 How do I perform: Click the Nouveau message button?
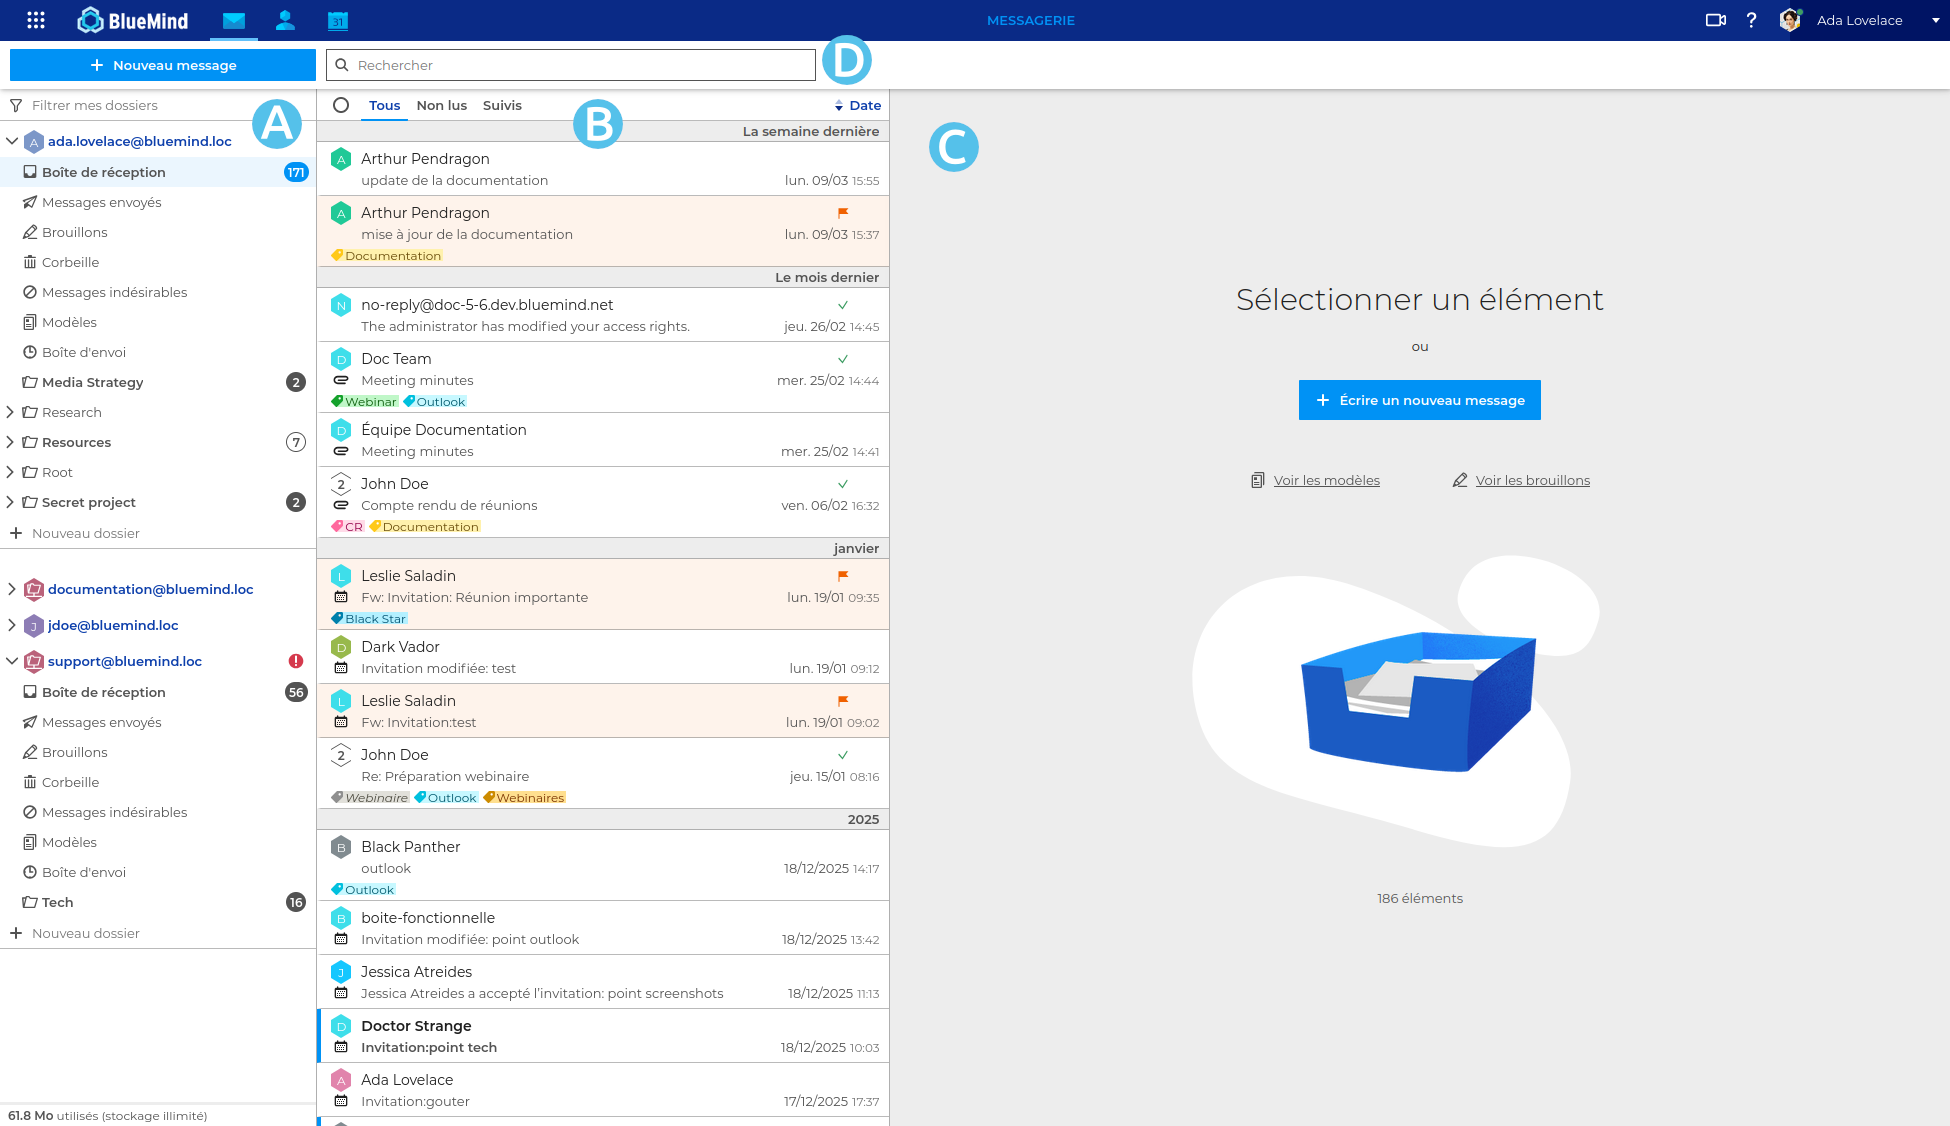(x=163, y=65)
